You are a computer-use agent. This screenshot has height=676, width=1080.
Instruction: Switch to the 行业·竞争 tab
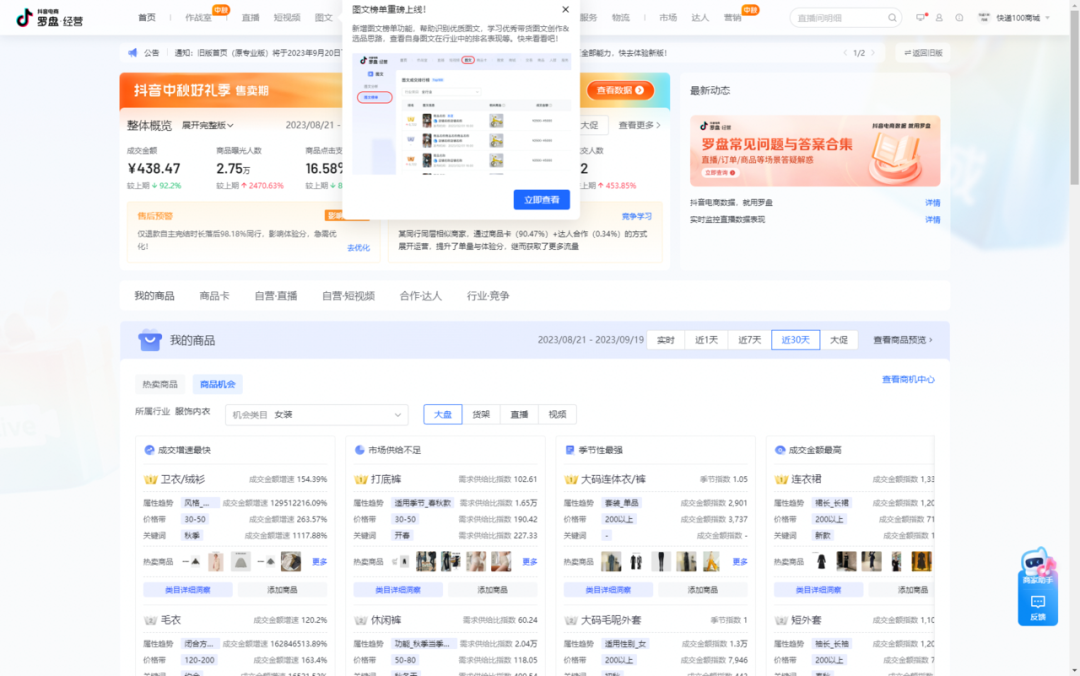[488, 296]
